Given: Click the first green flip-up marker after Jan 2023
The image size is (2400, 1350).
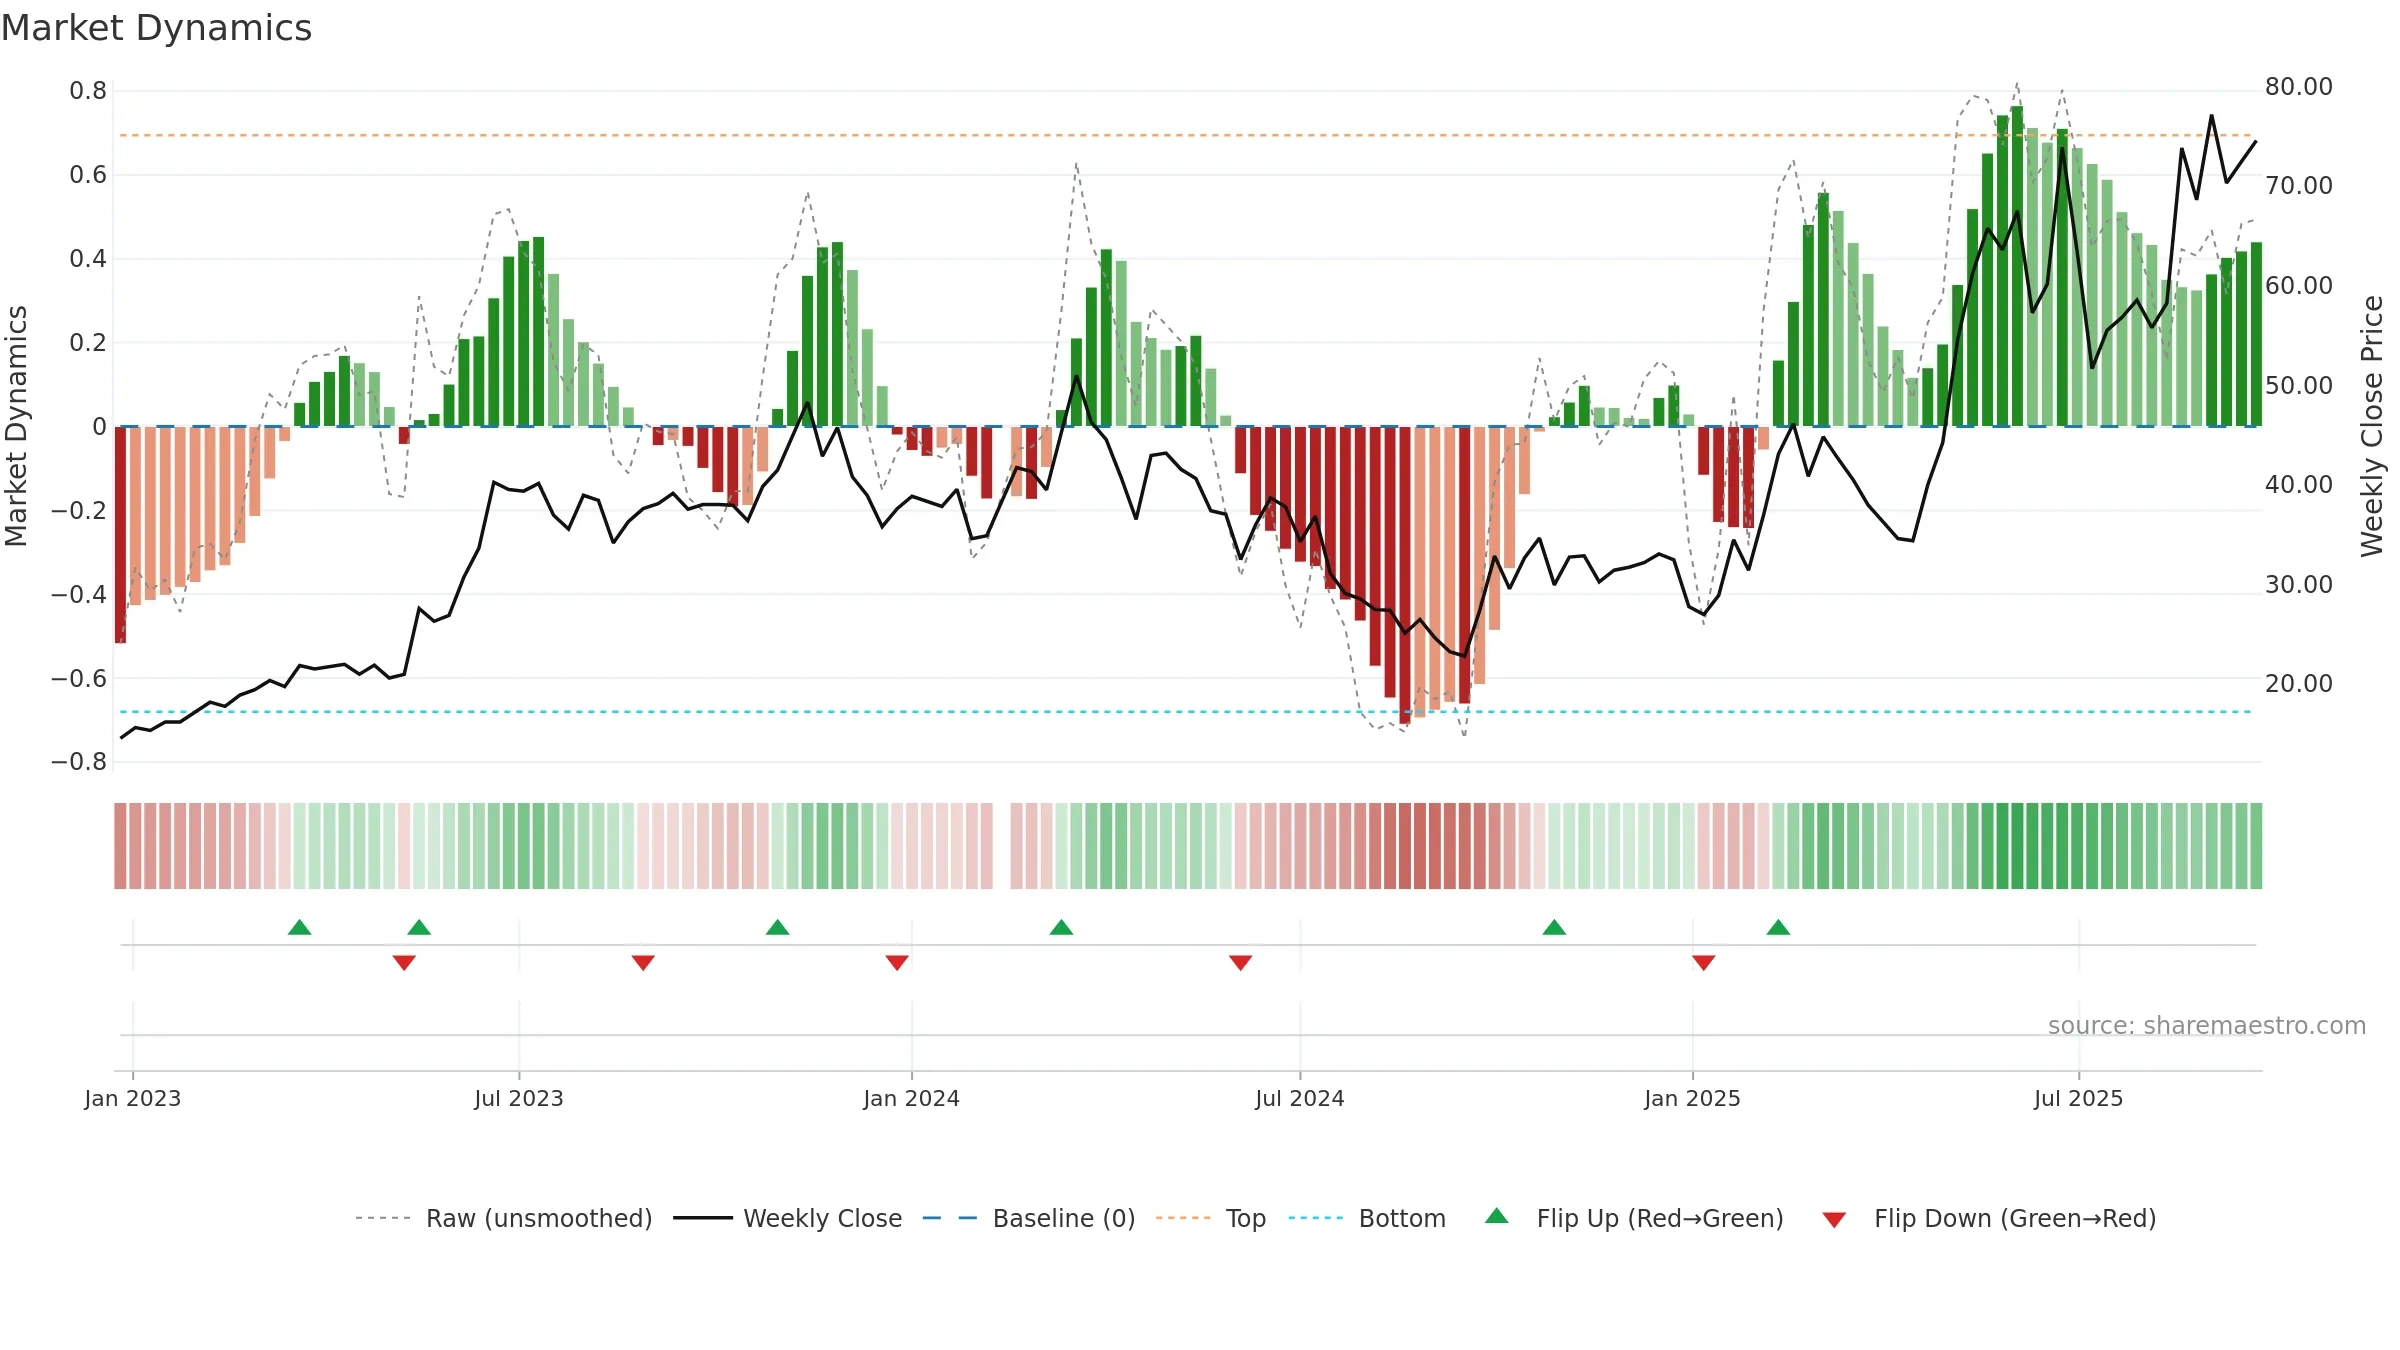Looking at the screenshot, I should (299, 927).
